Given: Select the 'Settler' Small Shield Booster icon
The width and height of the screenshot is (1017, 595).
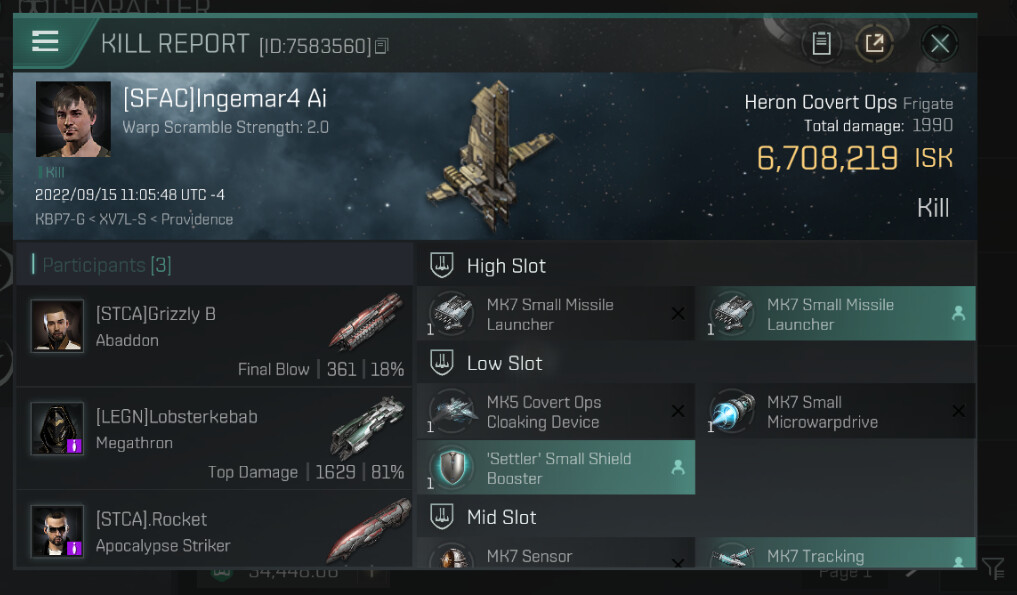Looking at the screenshot, I should click(x=452, y=468).
